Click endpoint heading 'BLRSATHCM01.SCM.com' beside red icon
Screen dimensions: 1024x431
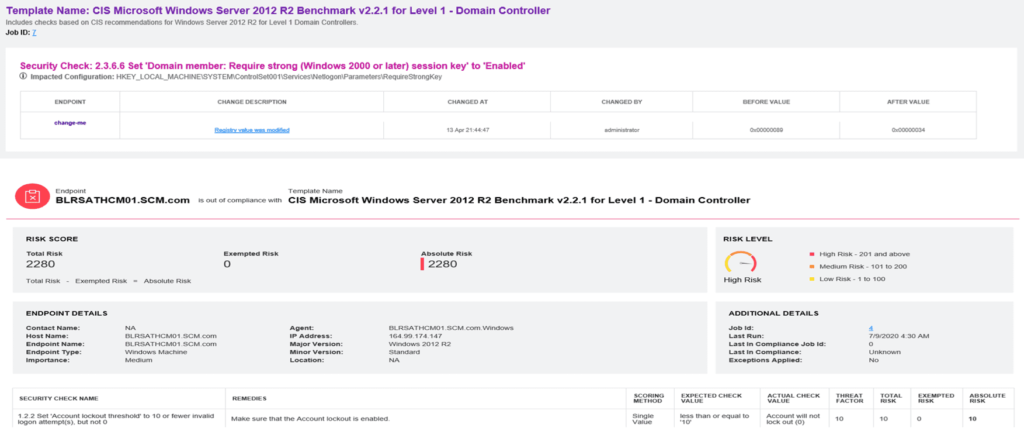coord(123,200)
